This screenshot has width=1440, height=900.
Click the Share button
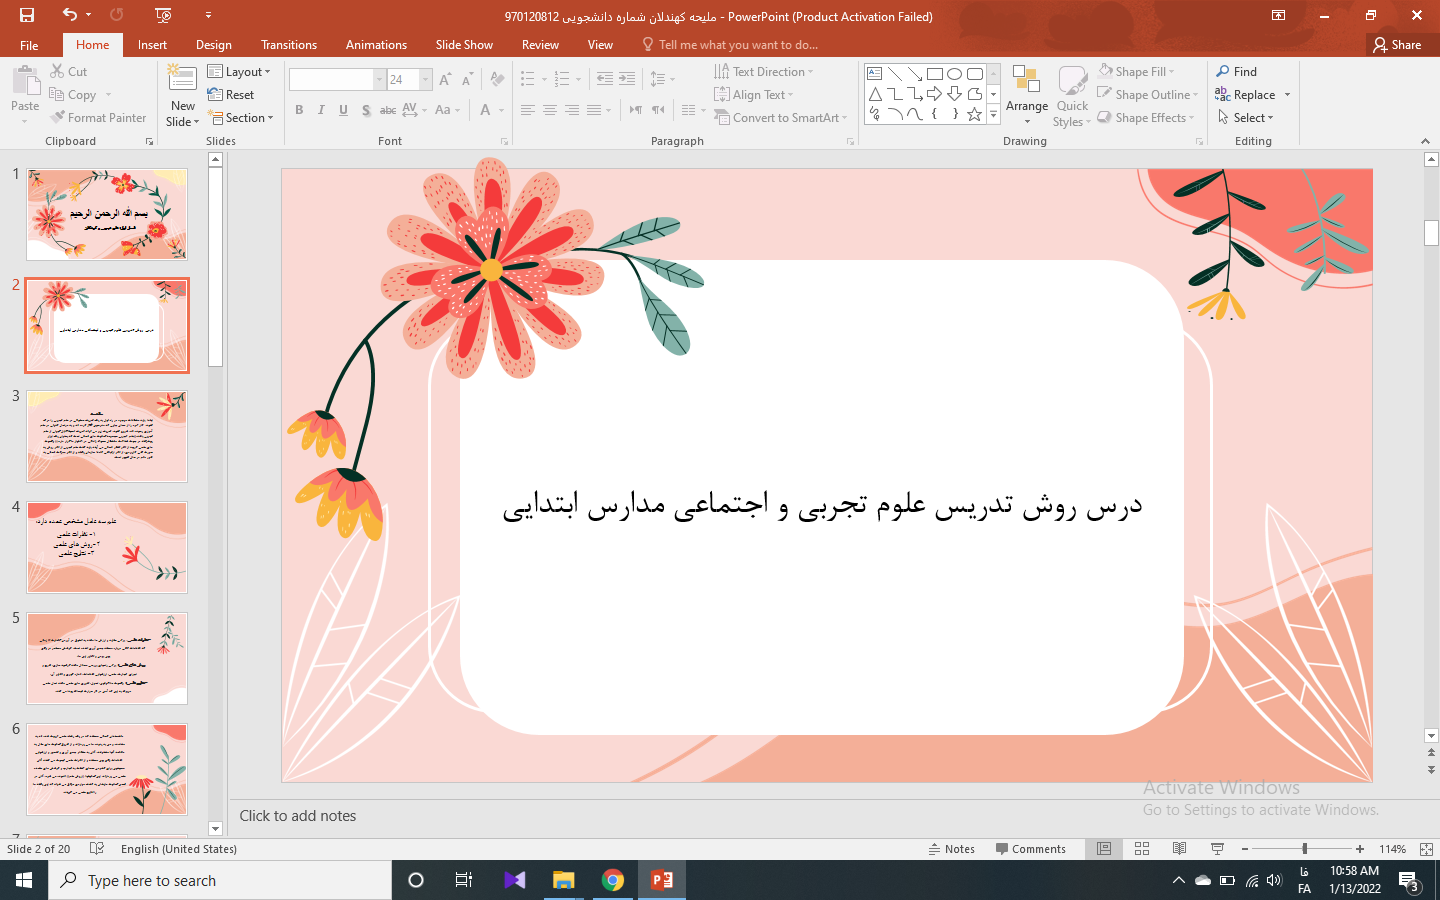1397,45
